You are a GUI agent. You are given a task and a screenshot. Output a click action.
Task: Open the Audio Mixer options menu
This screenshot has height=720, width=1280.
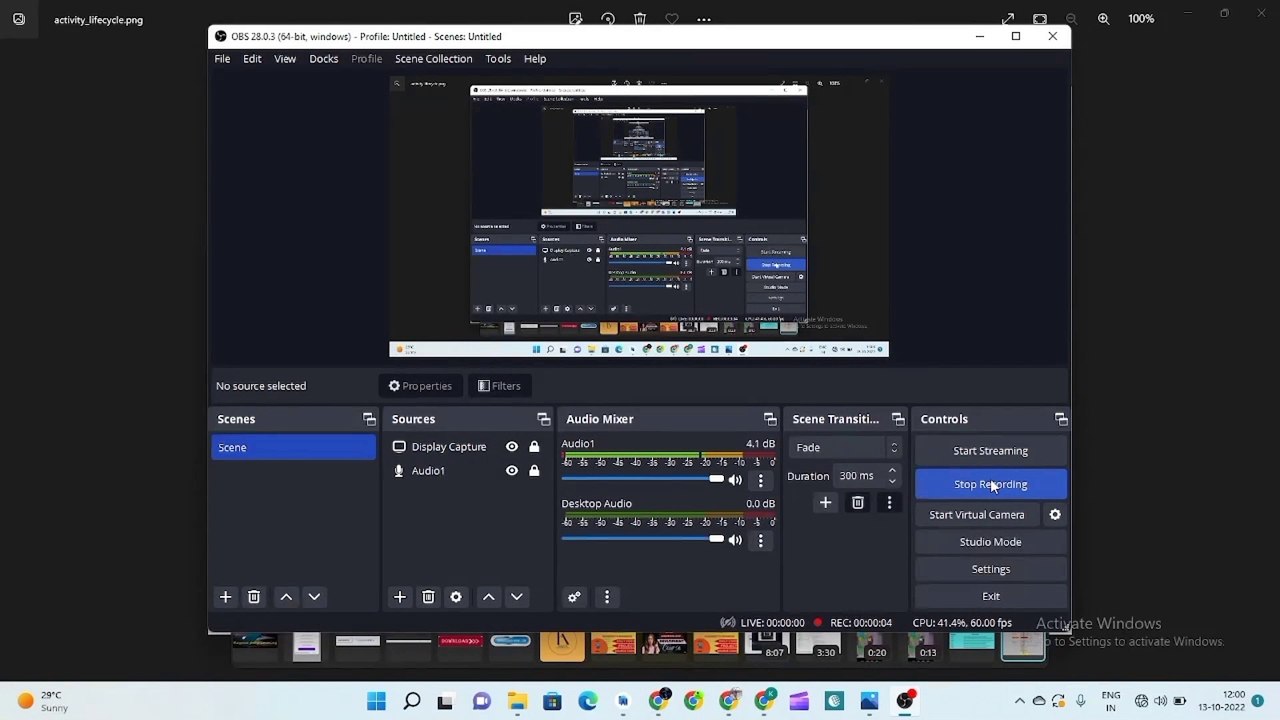(607, 597)
